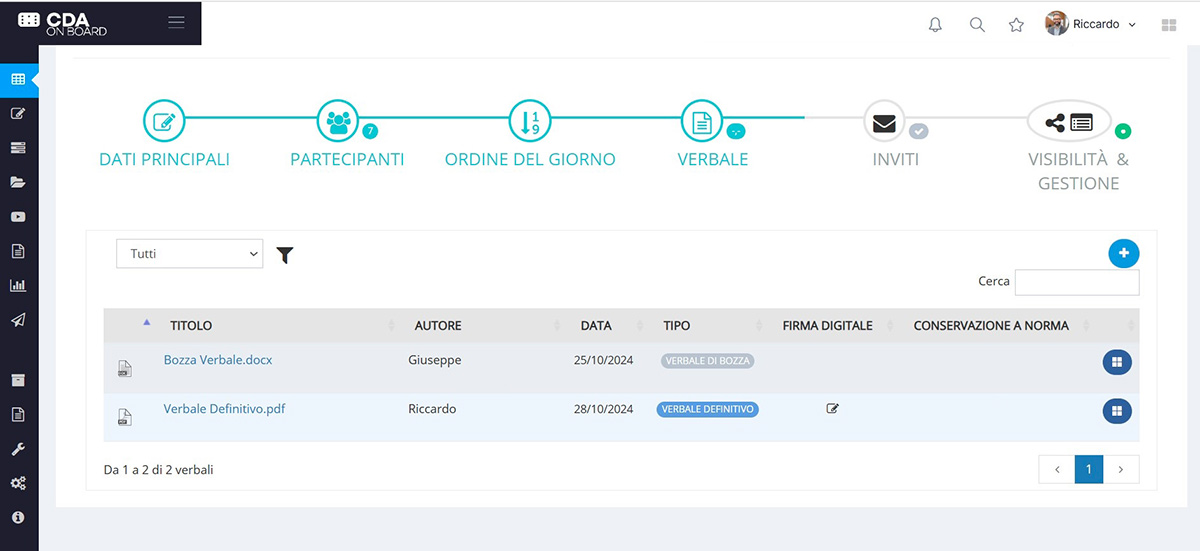
Task: Sort table by Tipo column
Action: pyautogui.click(x=677, y=325)
